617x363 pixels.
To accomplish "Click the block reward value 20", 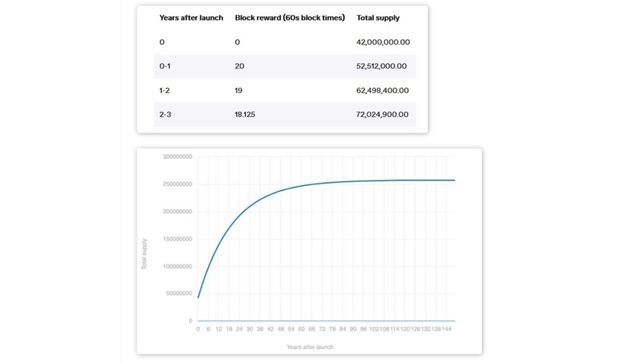I will pos(240,66).
